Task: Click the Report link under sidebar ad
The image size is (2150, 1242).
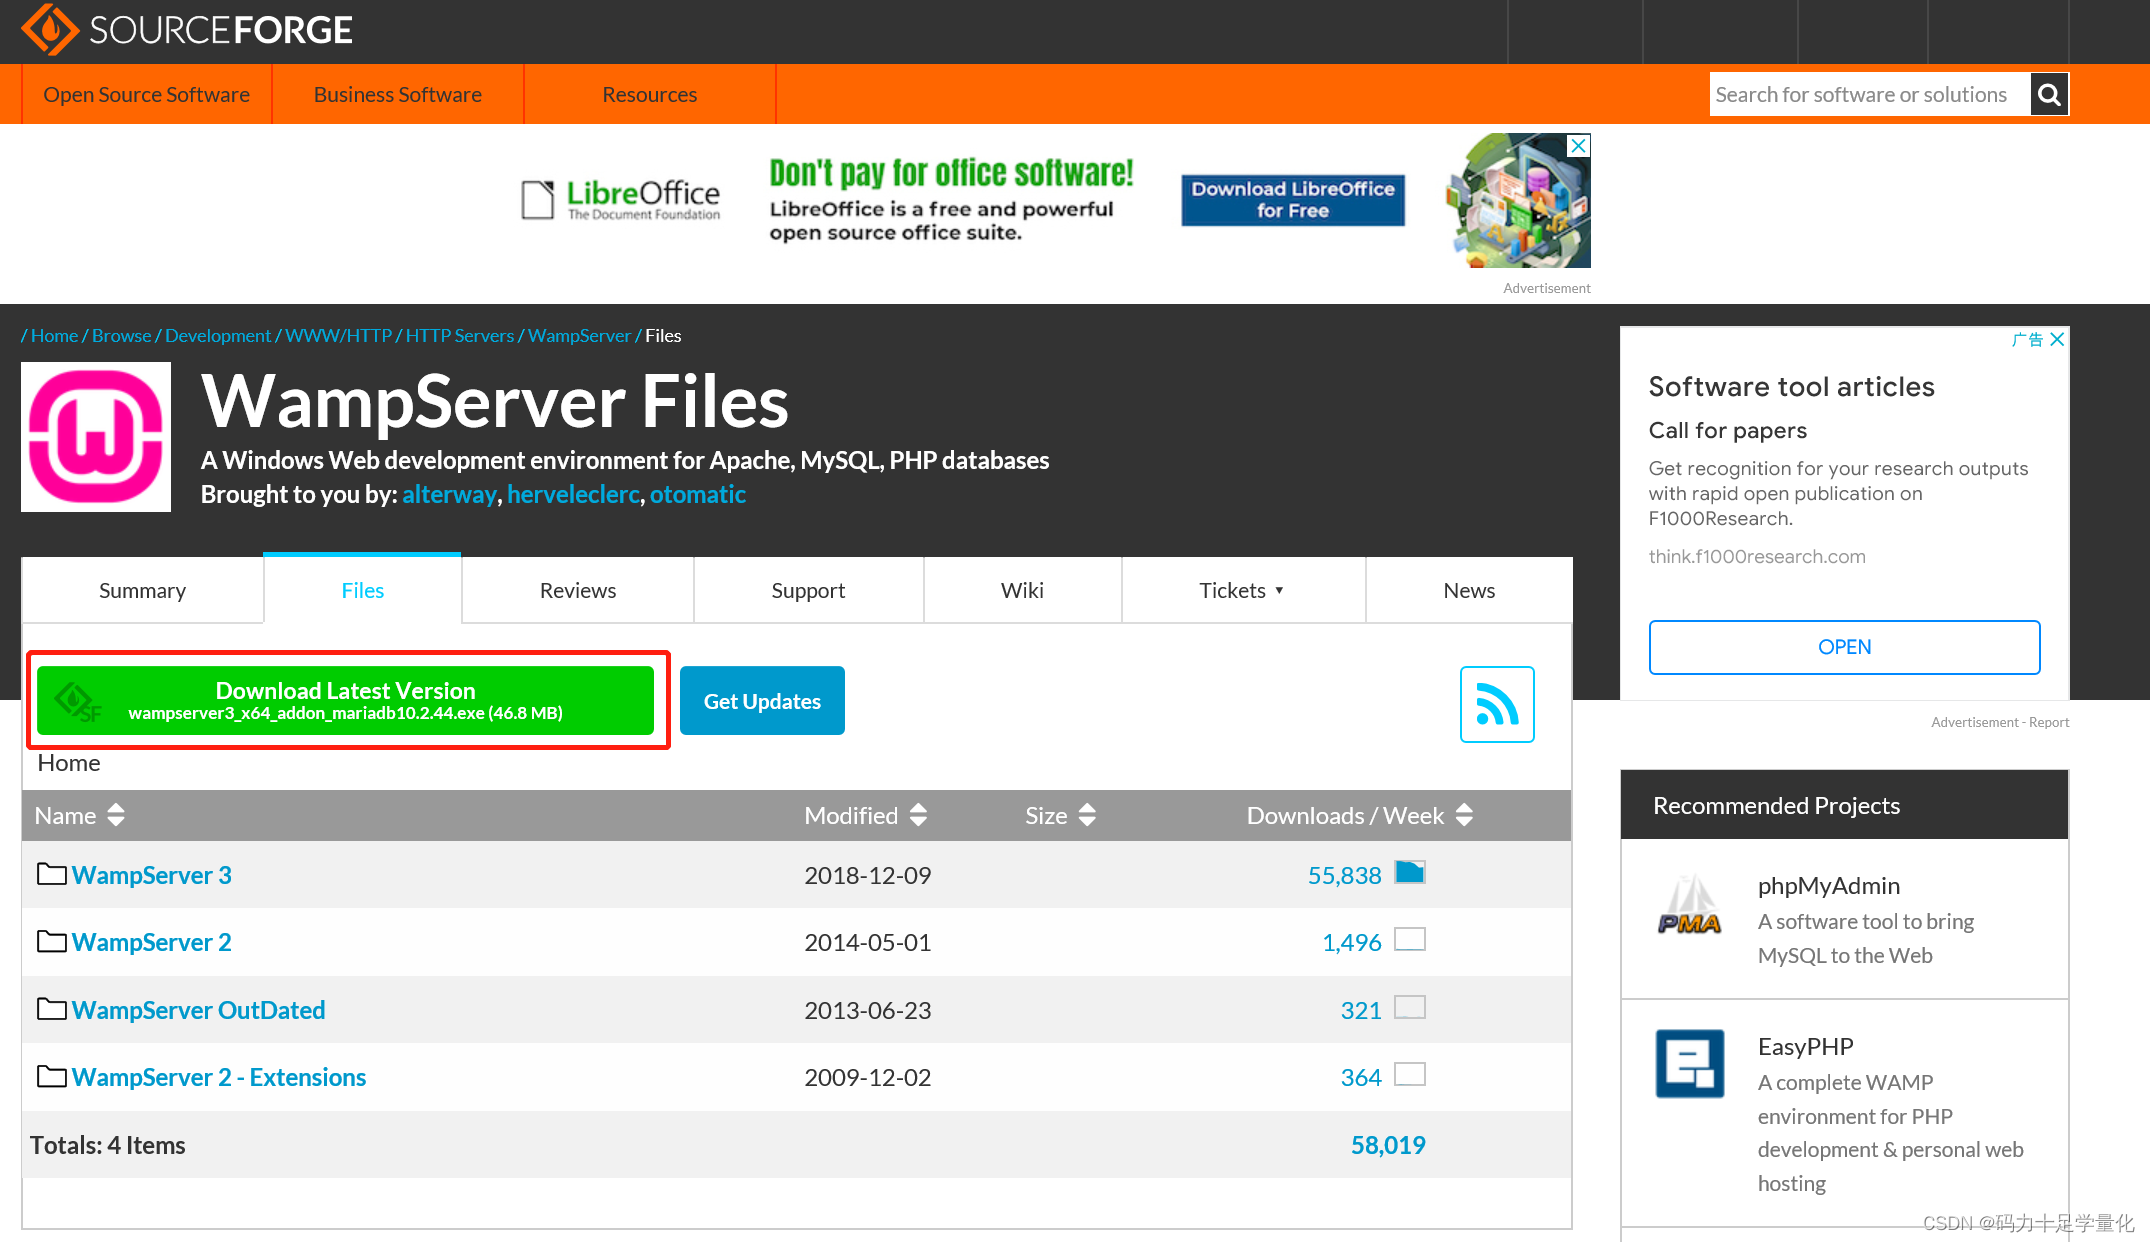Action: point(2049,722)
